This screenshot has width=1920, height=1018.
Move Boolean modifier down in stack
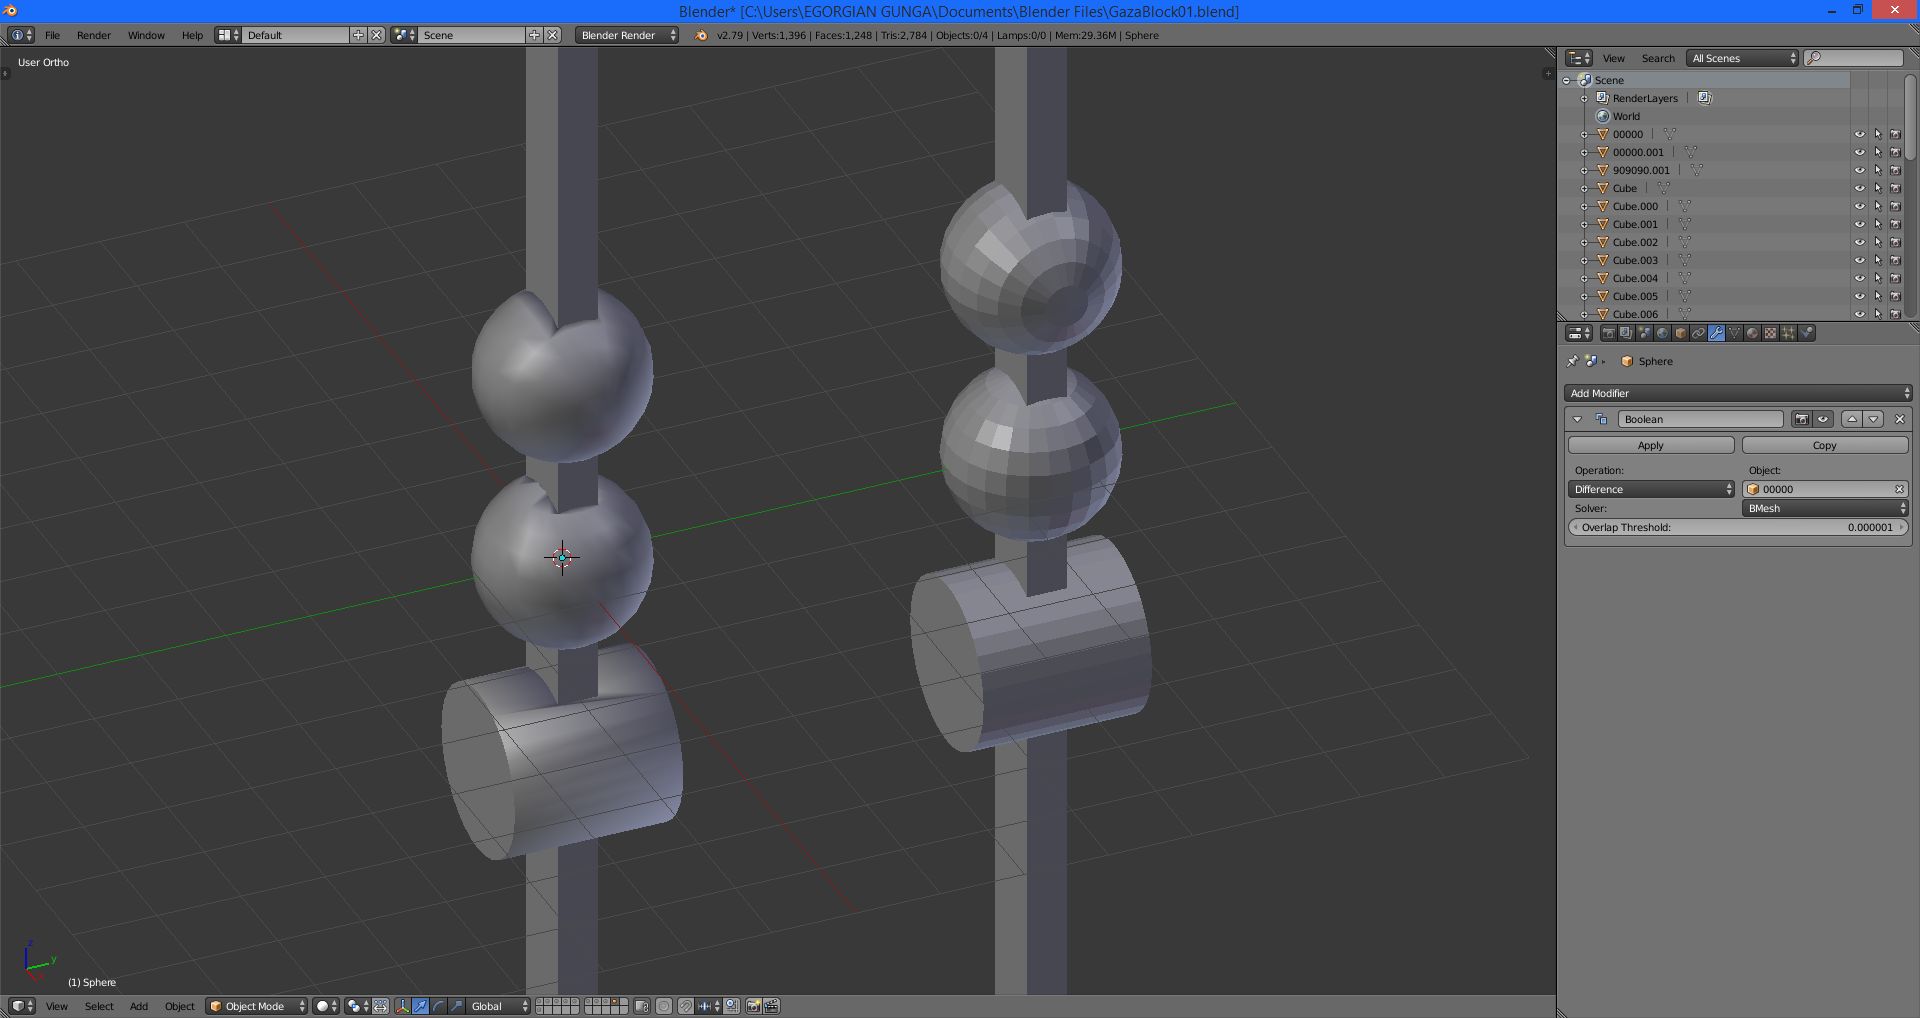[x=1873, y=419]
